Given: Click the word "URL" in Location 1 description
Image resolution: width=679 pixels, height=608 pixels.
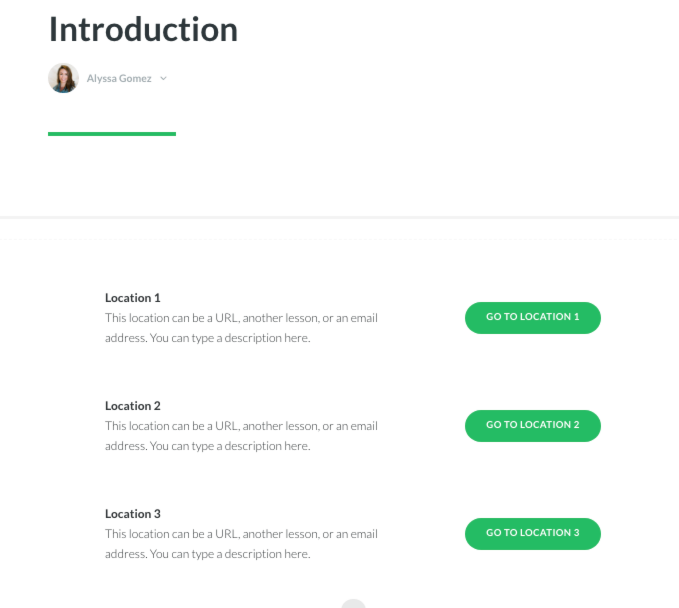Looking at the screenshot, I should point(227,318).
